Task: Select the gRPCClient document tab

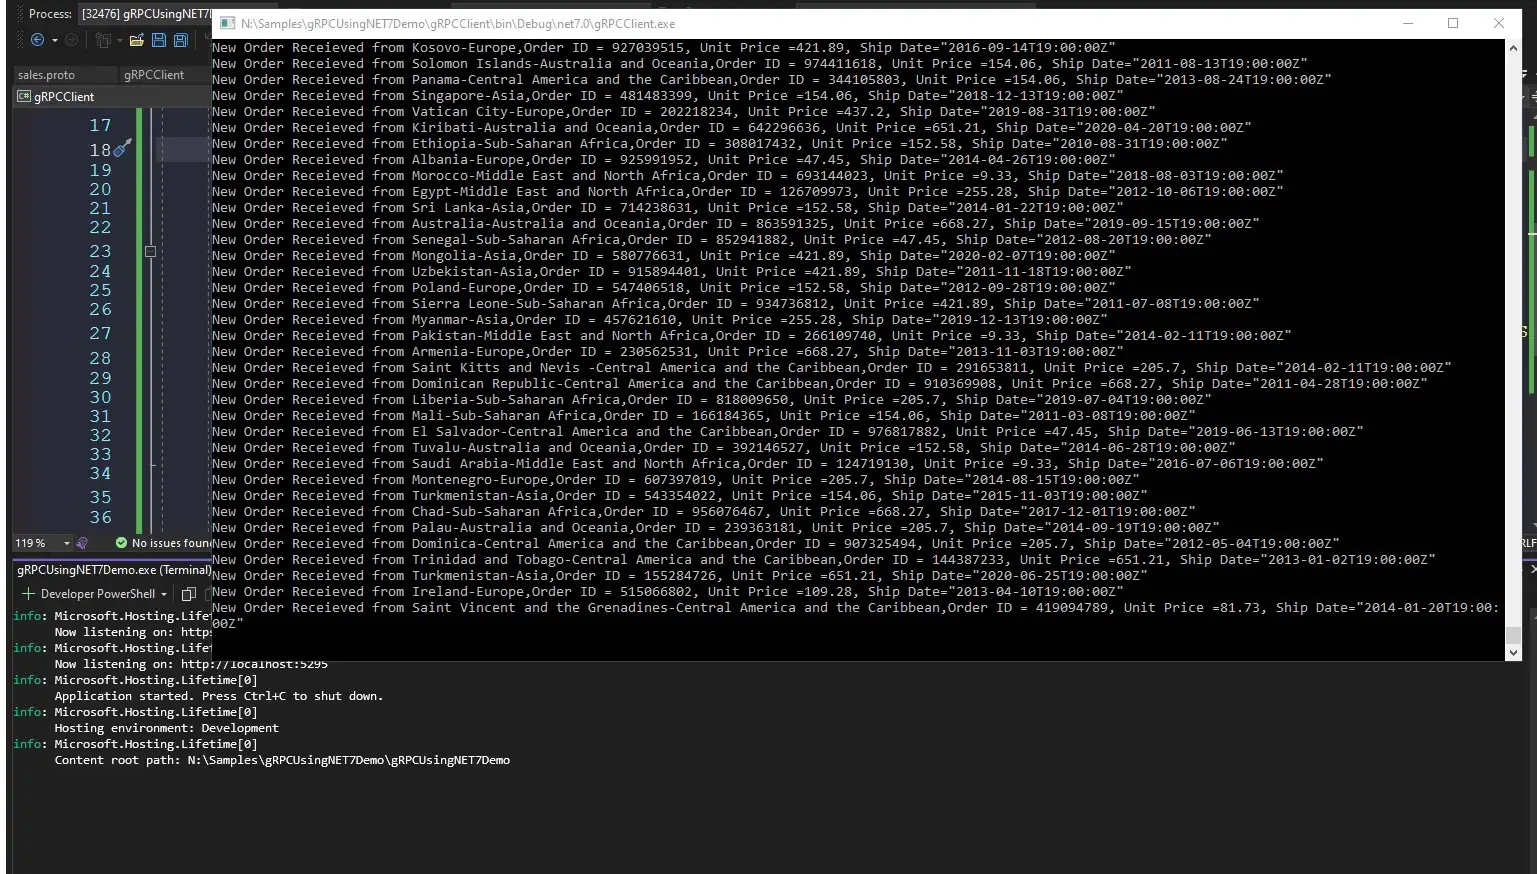Action: tap(154, 75)
